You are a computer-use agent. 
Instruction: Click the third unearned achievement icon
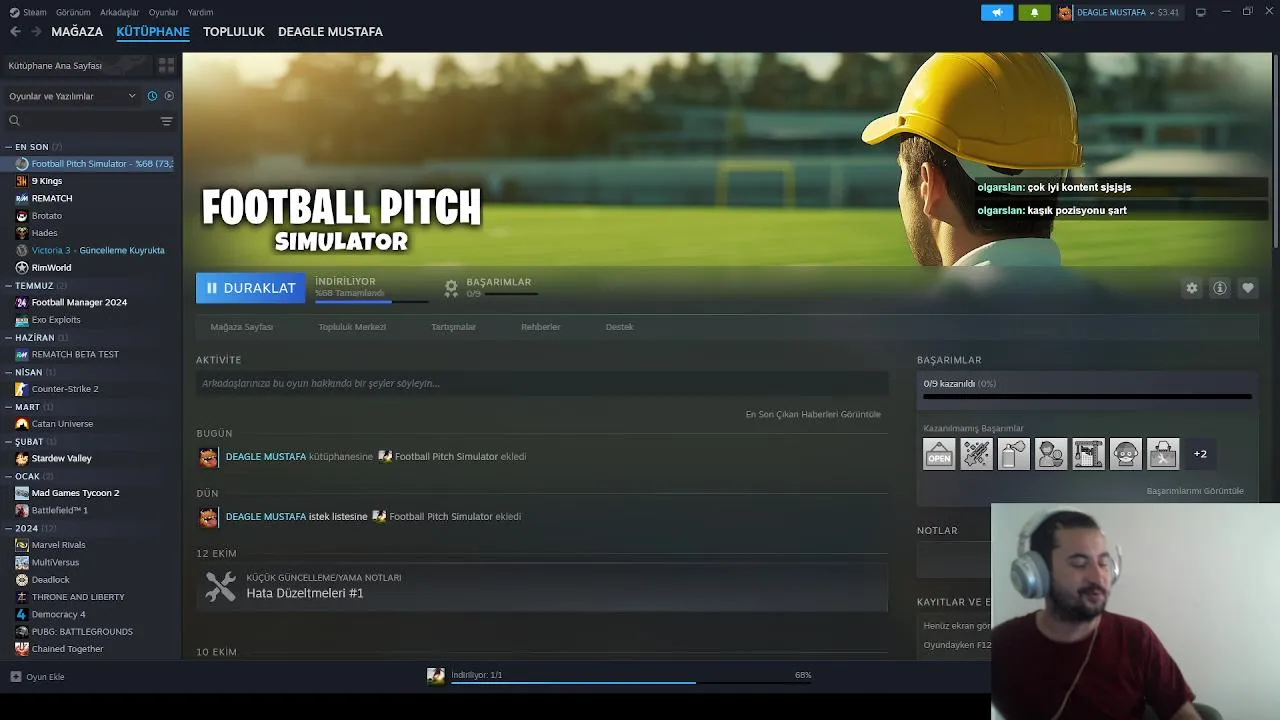(1013, 454)
